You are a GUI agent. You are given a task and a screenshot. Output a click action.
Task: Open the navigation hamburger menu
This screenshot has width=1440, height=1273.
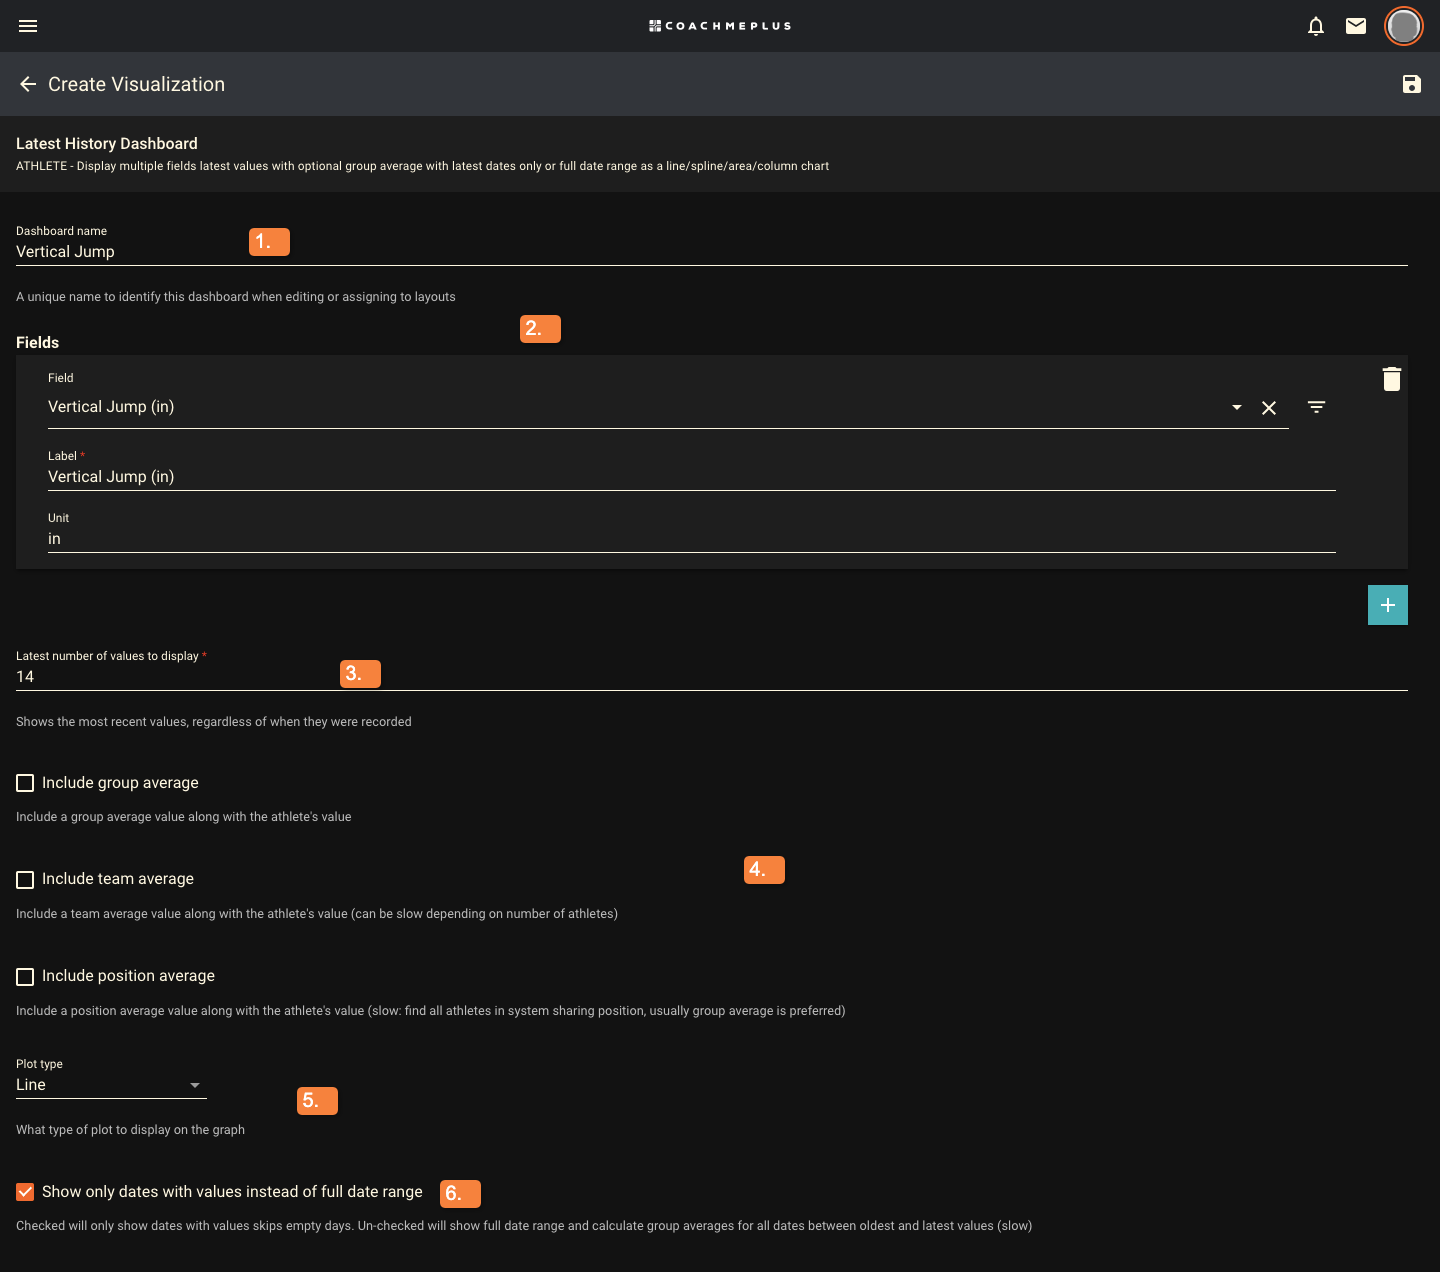coord(27,26)
